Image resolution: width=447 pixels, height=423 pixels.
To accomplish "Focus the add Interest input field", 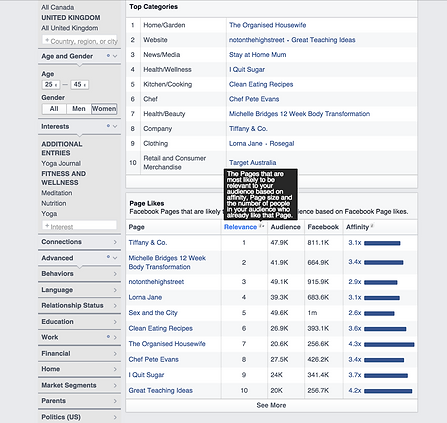I will point(79,226).
